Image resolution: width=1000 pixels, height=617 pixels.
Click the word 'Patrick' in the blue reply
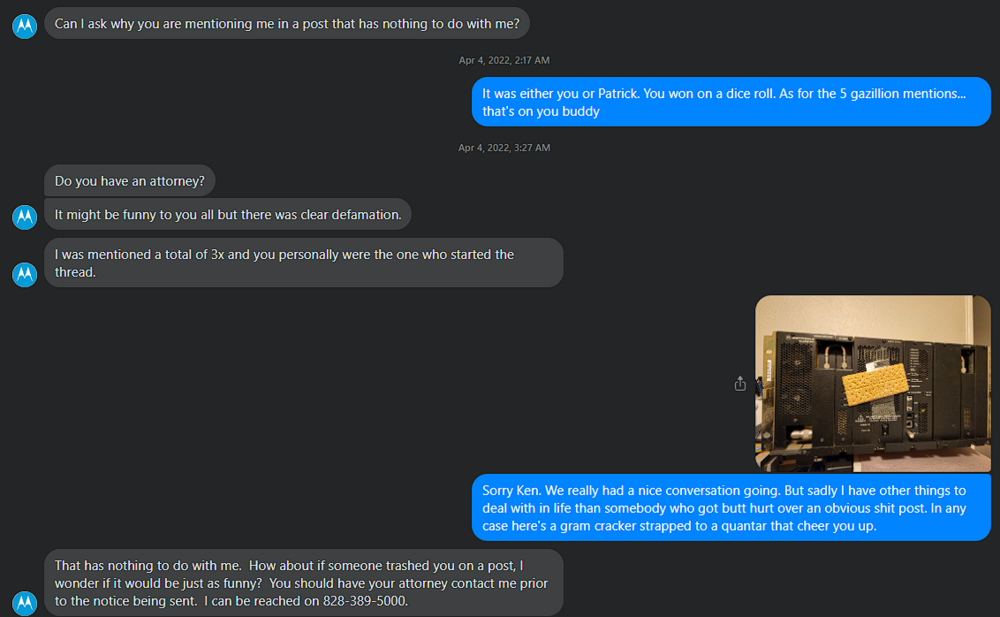618,93
